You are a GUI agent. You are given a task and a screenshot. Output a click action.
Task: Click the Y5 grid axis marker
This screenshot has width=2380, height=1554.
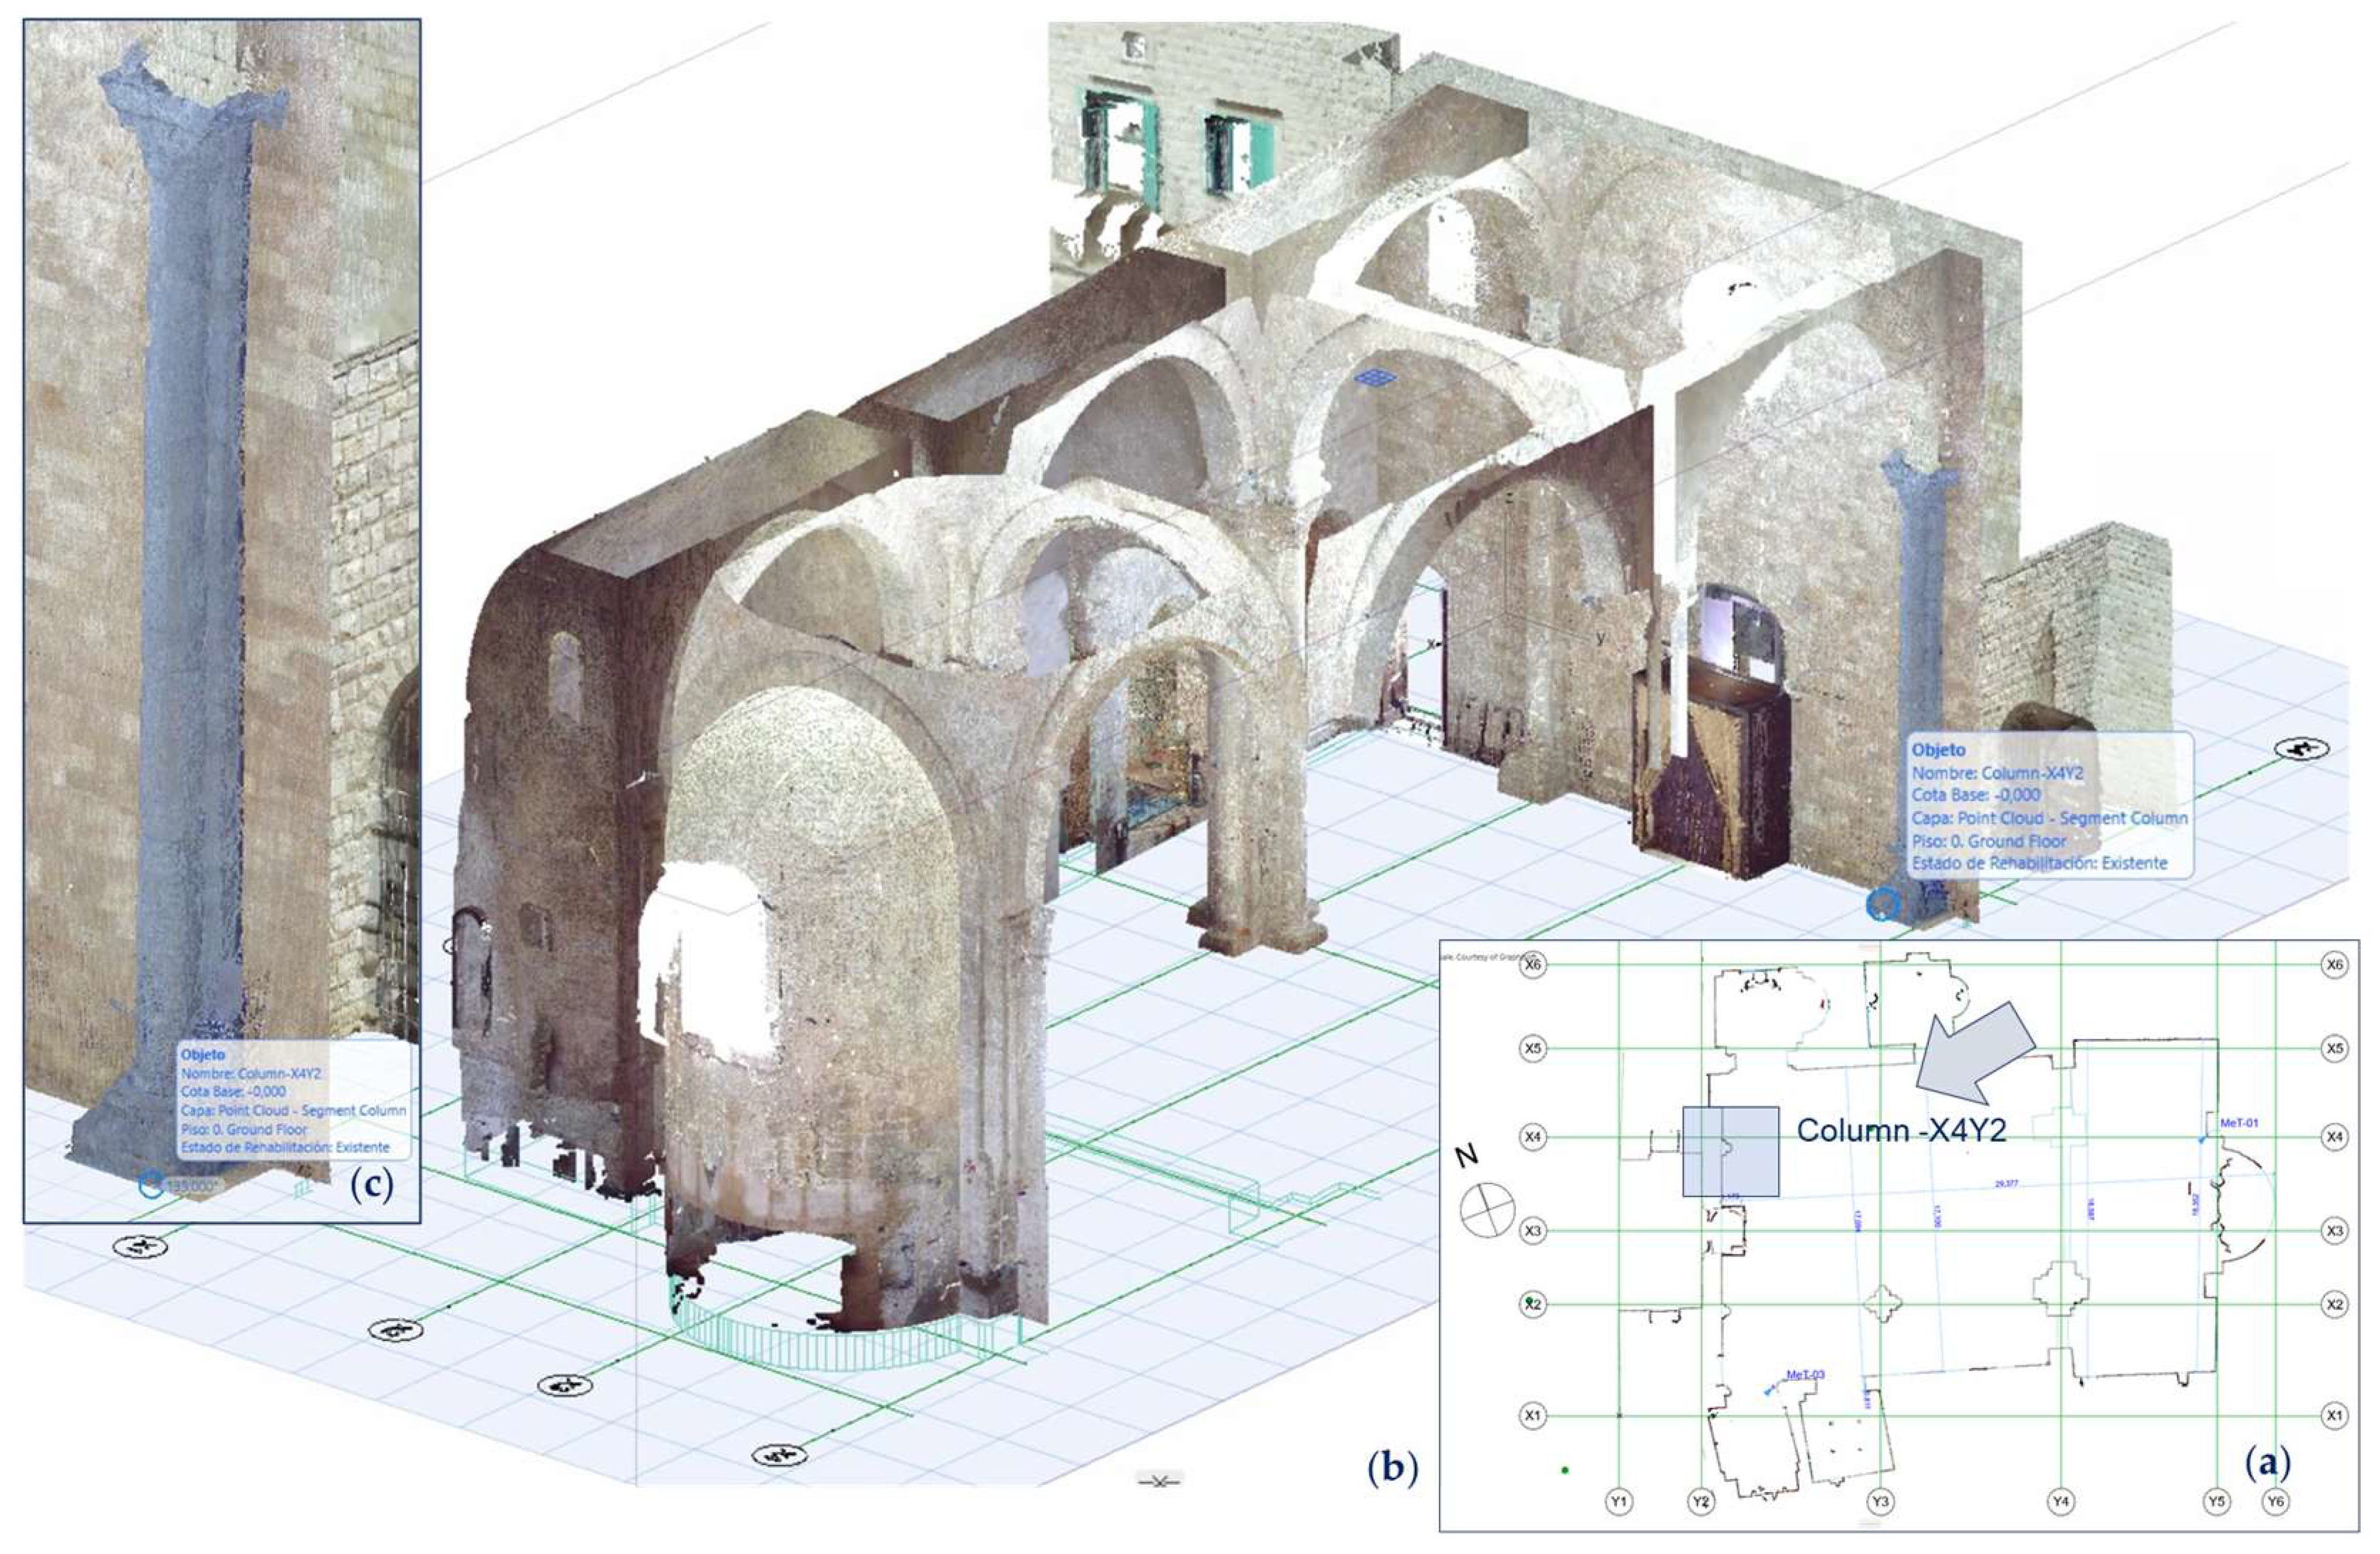point(2217,1501)
